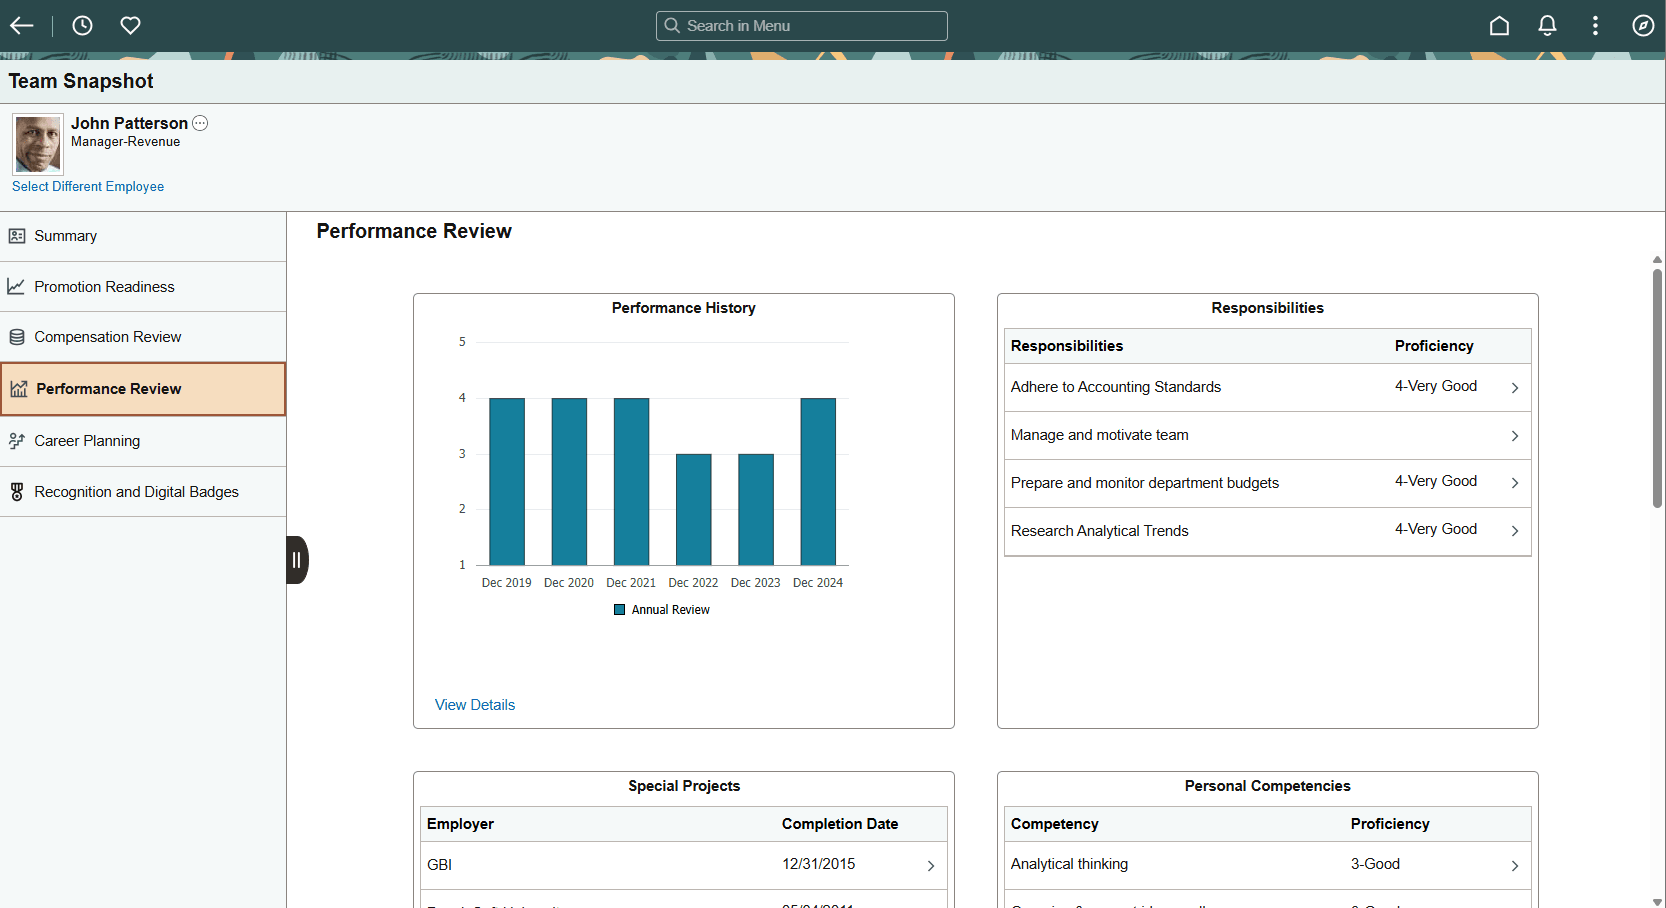Open notifications bell icon
Viewport: 1666px width, 908px height.
click(1547, 26)
